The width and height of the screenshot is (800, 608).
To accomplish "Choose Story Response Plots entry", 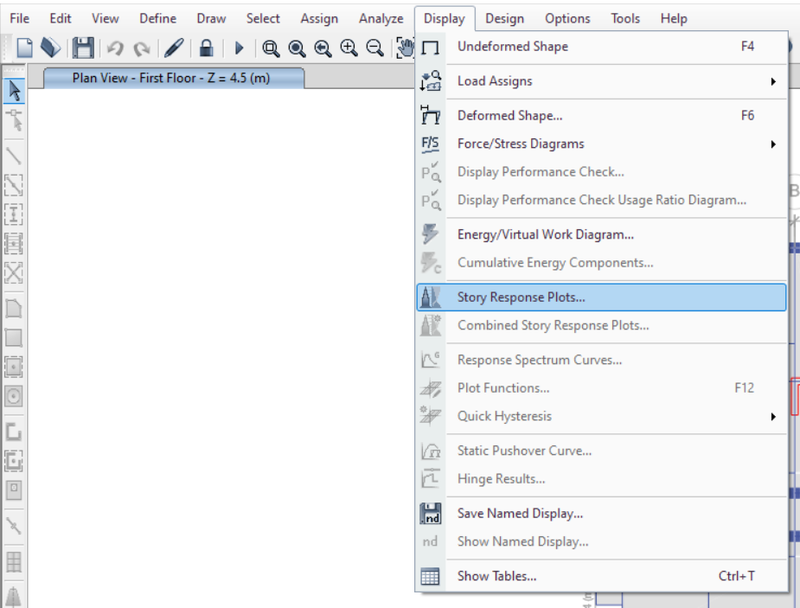I will point(602,297).
